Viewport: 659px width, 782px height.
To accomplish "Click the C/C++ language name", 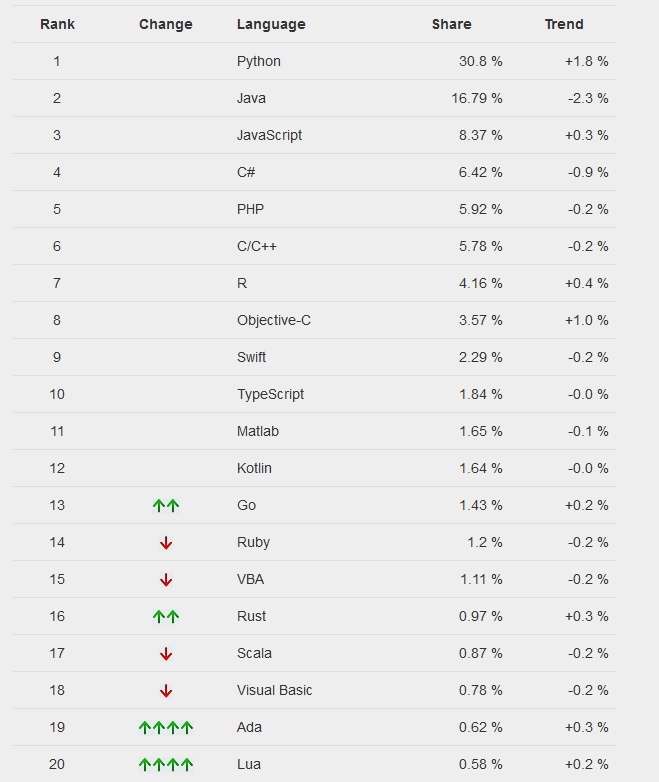I will click(x=256, y=246).
